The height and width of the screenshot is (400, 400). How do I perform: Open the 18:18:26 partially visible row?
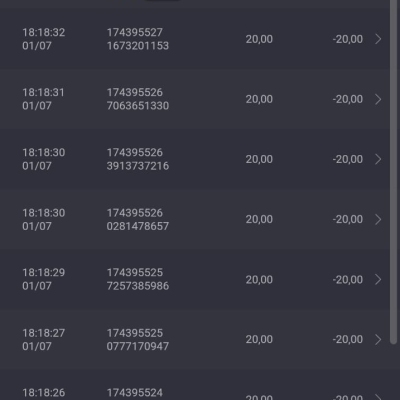[x=195, y=385]
